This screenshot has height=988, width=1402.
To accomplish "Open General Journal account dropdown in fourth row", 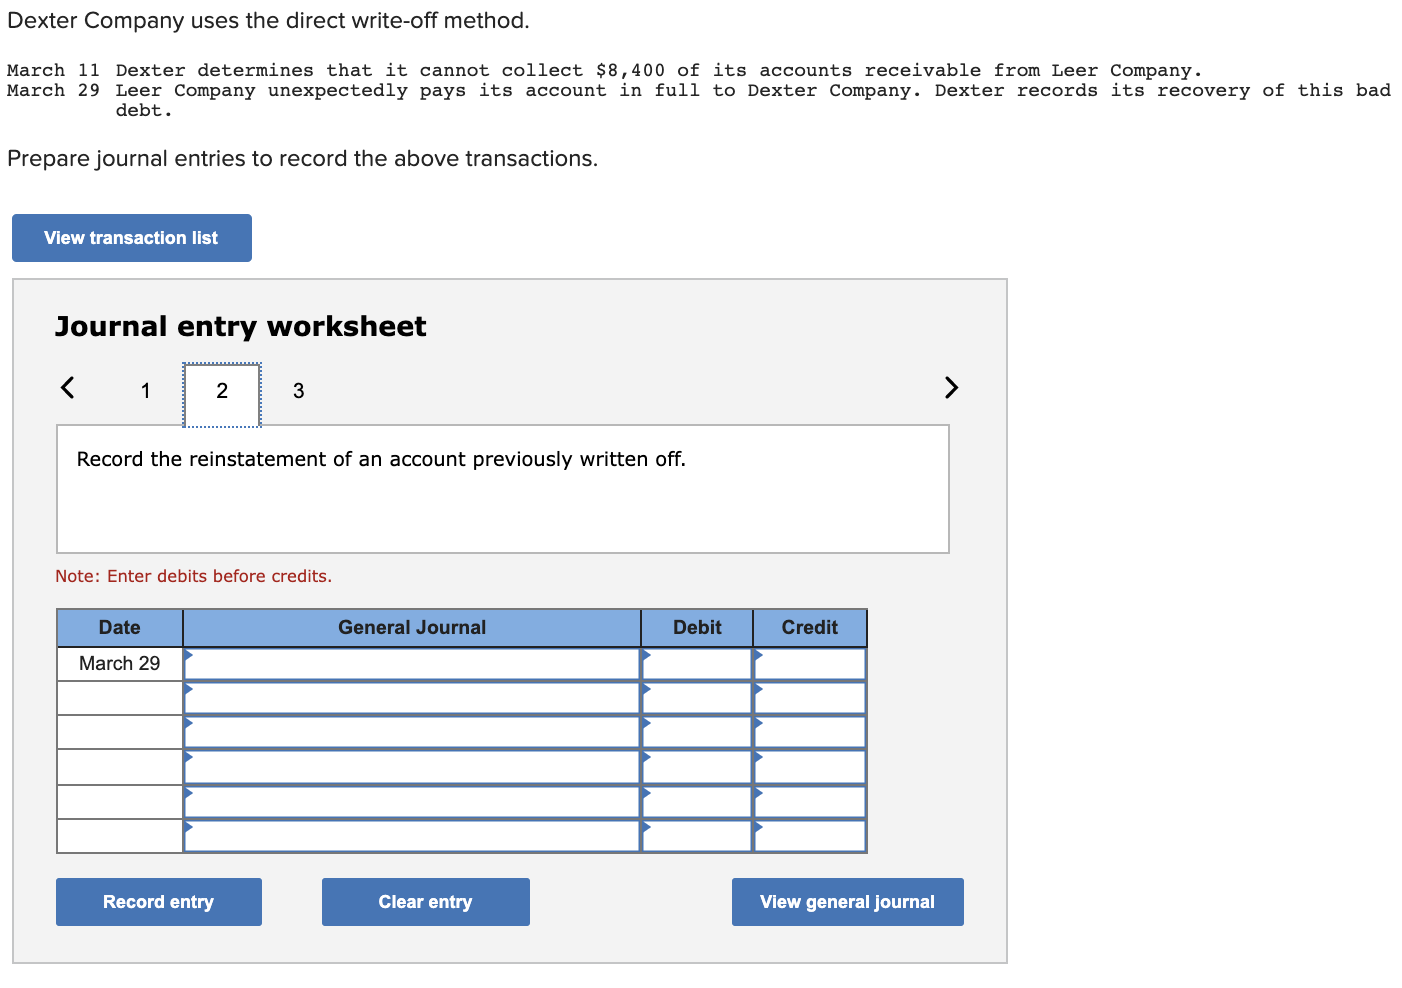I will pyautogui.click(x=412, y=767).
